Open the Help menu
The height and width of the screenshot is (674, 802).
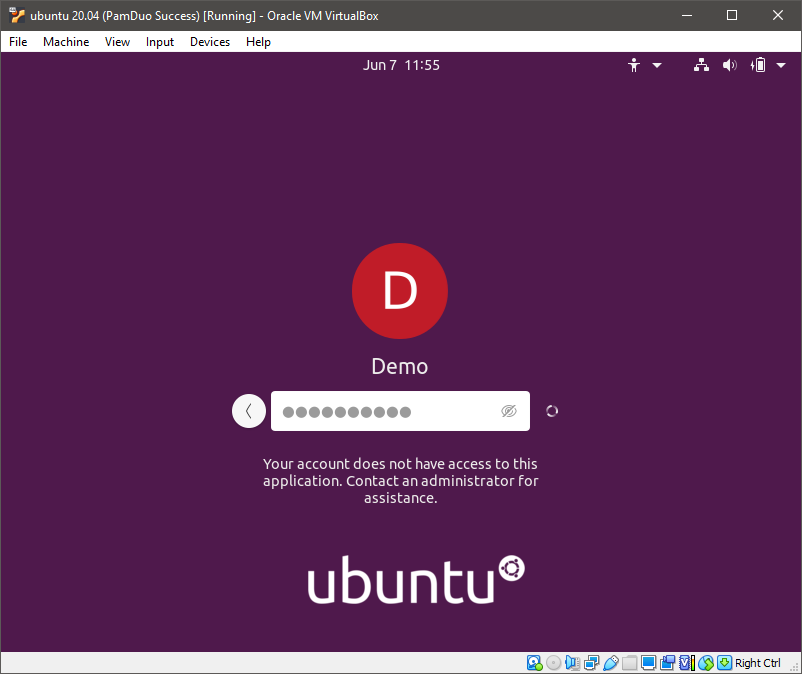(x=258, y=42)
